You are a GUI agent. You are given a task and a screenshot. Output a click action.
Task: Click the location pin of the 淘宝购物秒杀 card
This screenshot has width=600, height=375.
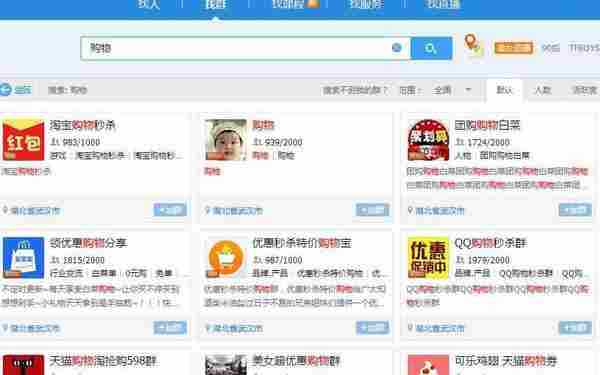point(5,210)
